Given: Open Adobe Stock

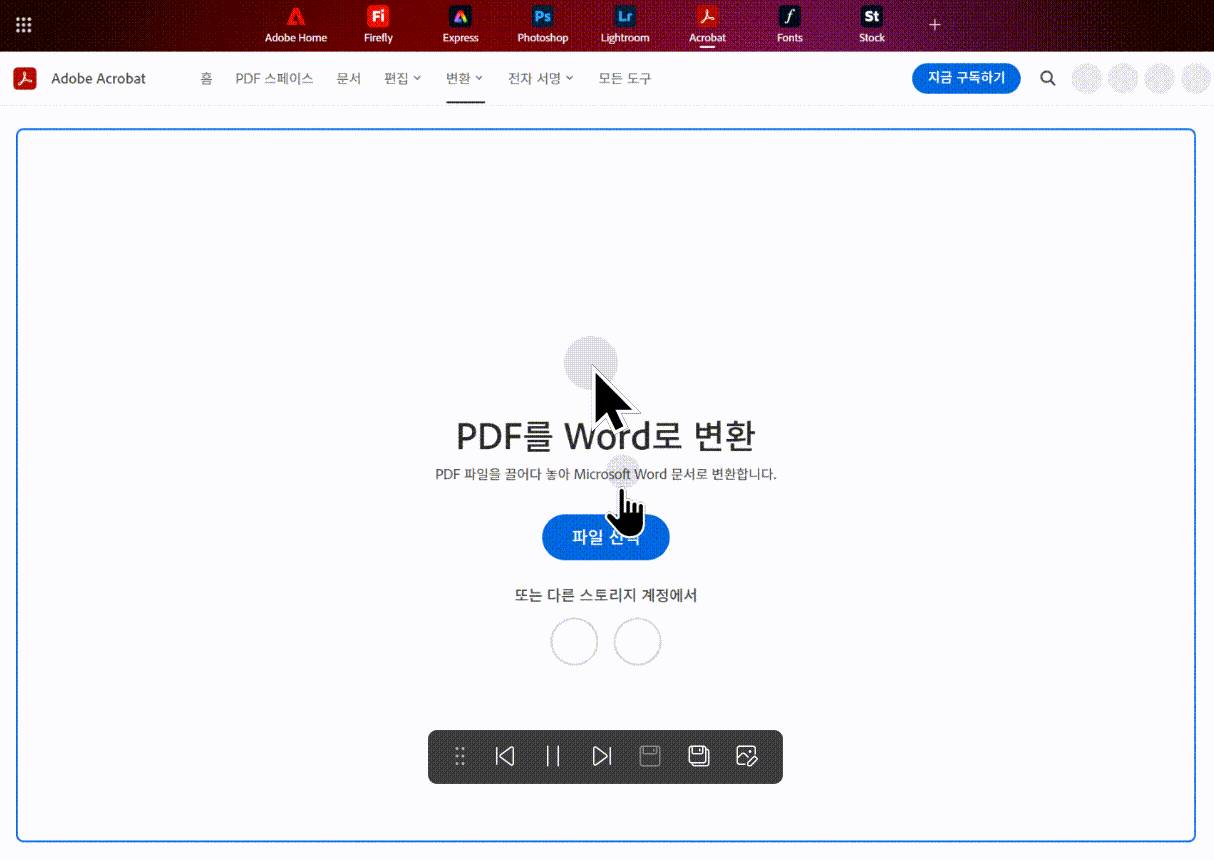Looking at the screenshot, I should click(872, 26).
